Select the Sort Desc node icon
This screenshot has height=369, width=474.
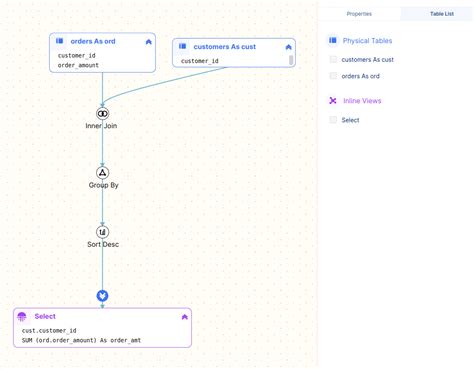(x=102, y=232)
